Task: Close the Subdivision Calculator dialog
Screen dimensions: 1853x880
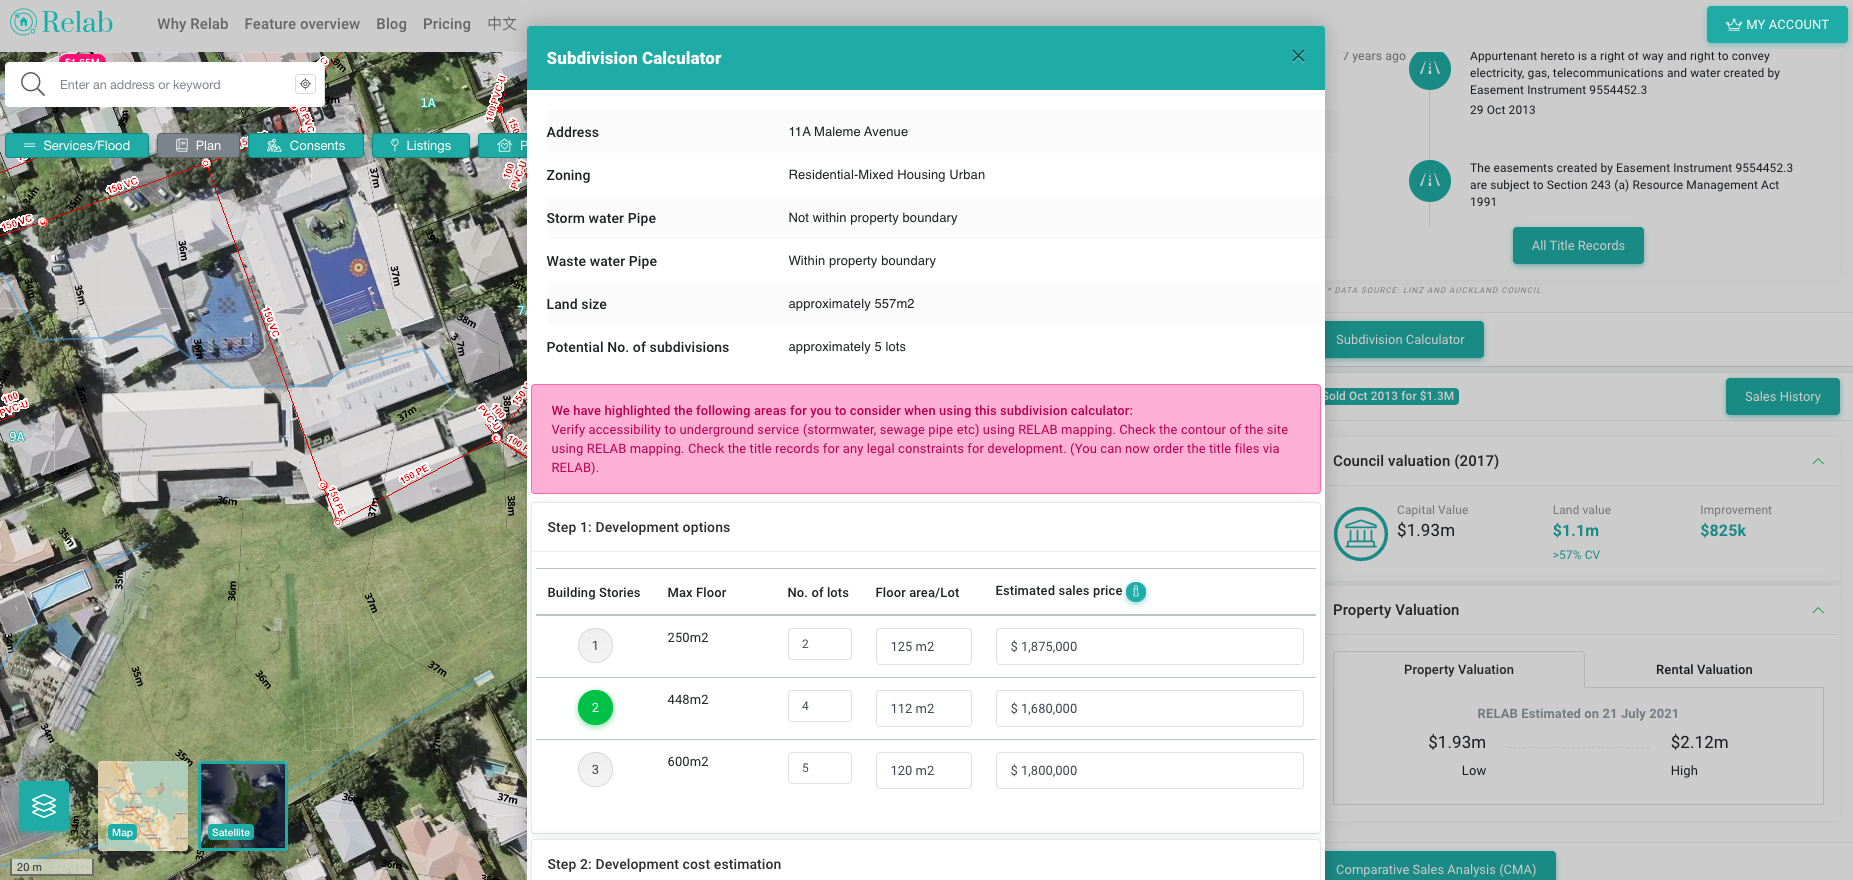Action: [1298, 56]
